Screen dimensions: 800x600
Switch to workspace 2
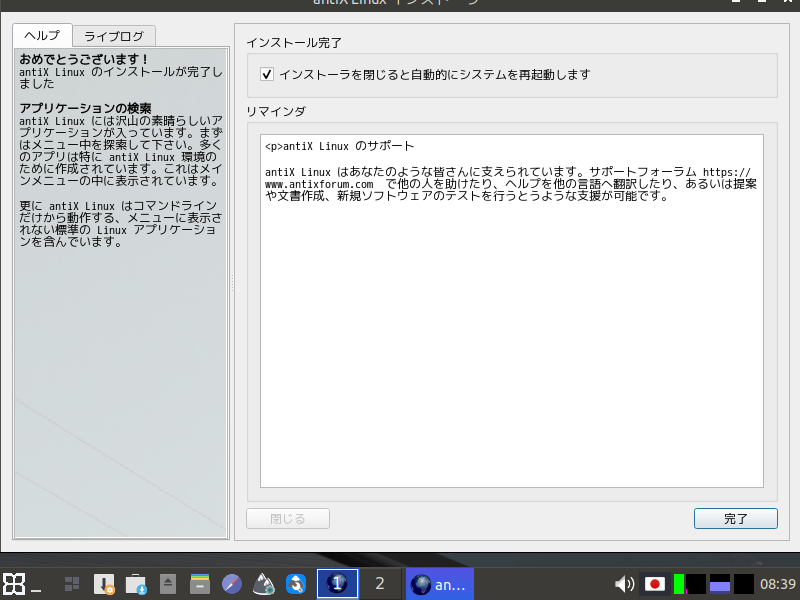pyautogui.click(x=380, y=583)
